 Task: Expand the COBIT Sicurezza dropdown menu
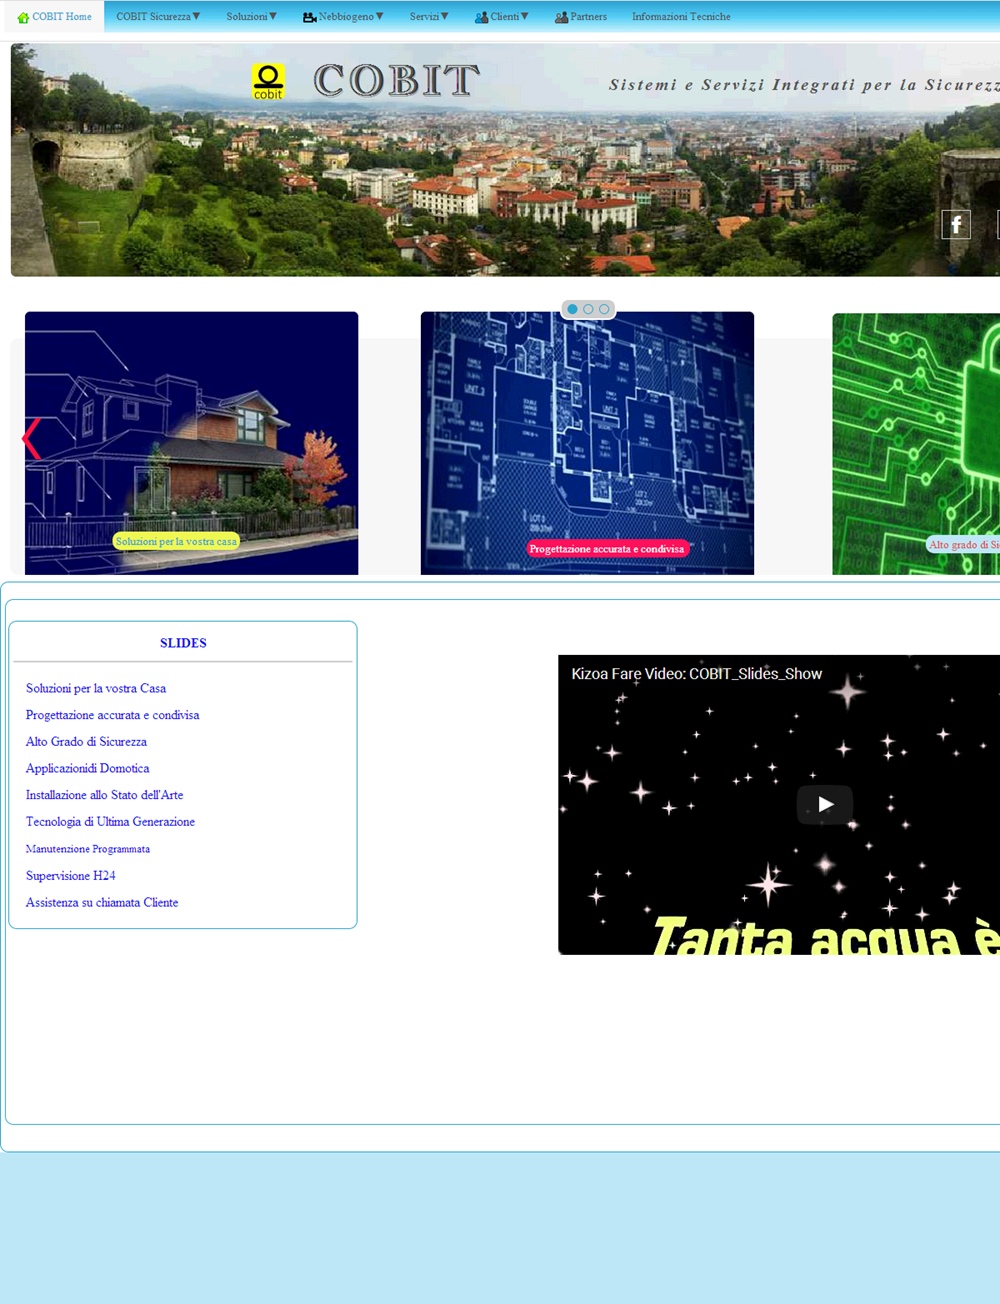(158, 17)
